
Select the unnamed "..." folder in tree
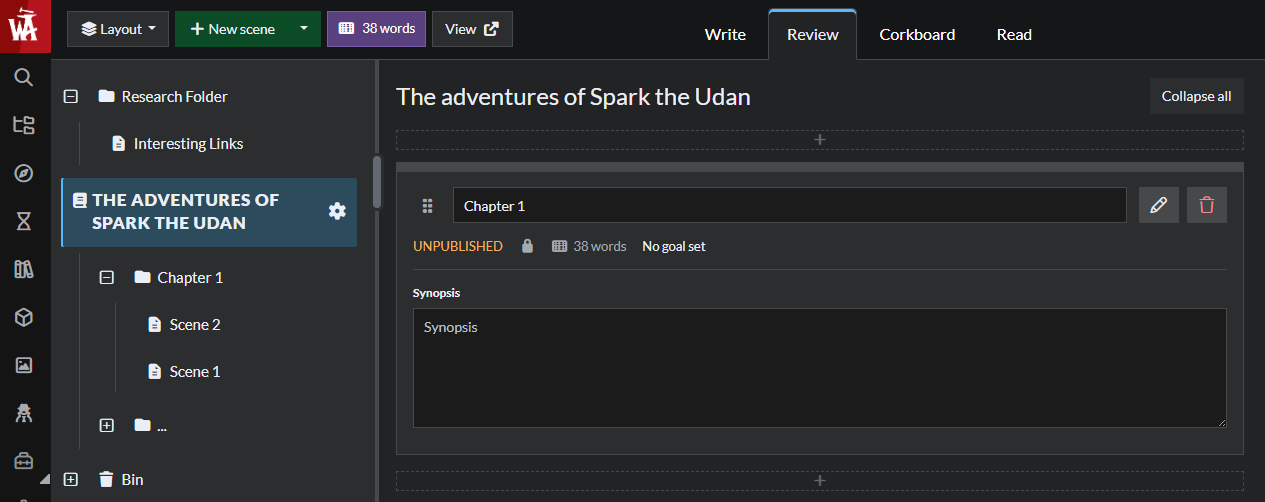pos(162,426)
